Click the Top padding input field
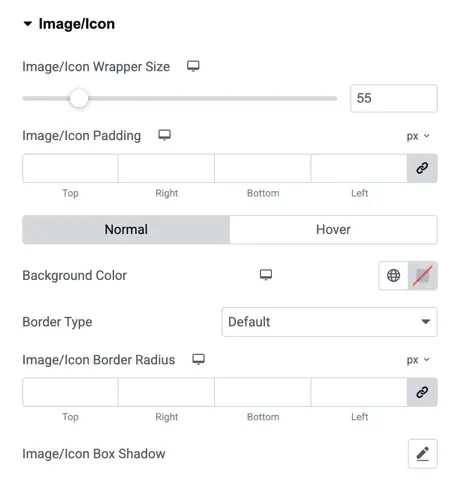This screenshot has height=482, width=459. tap(70, 168)
